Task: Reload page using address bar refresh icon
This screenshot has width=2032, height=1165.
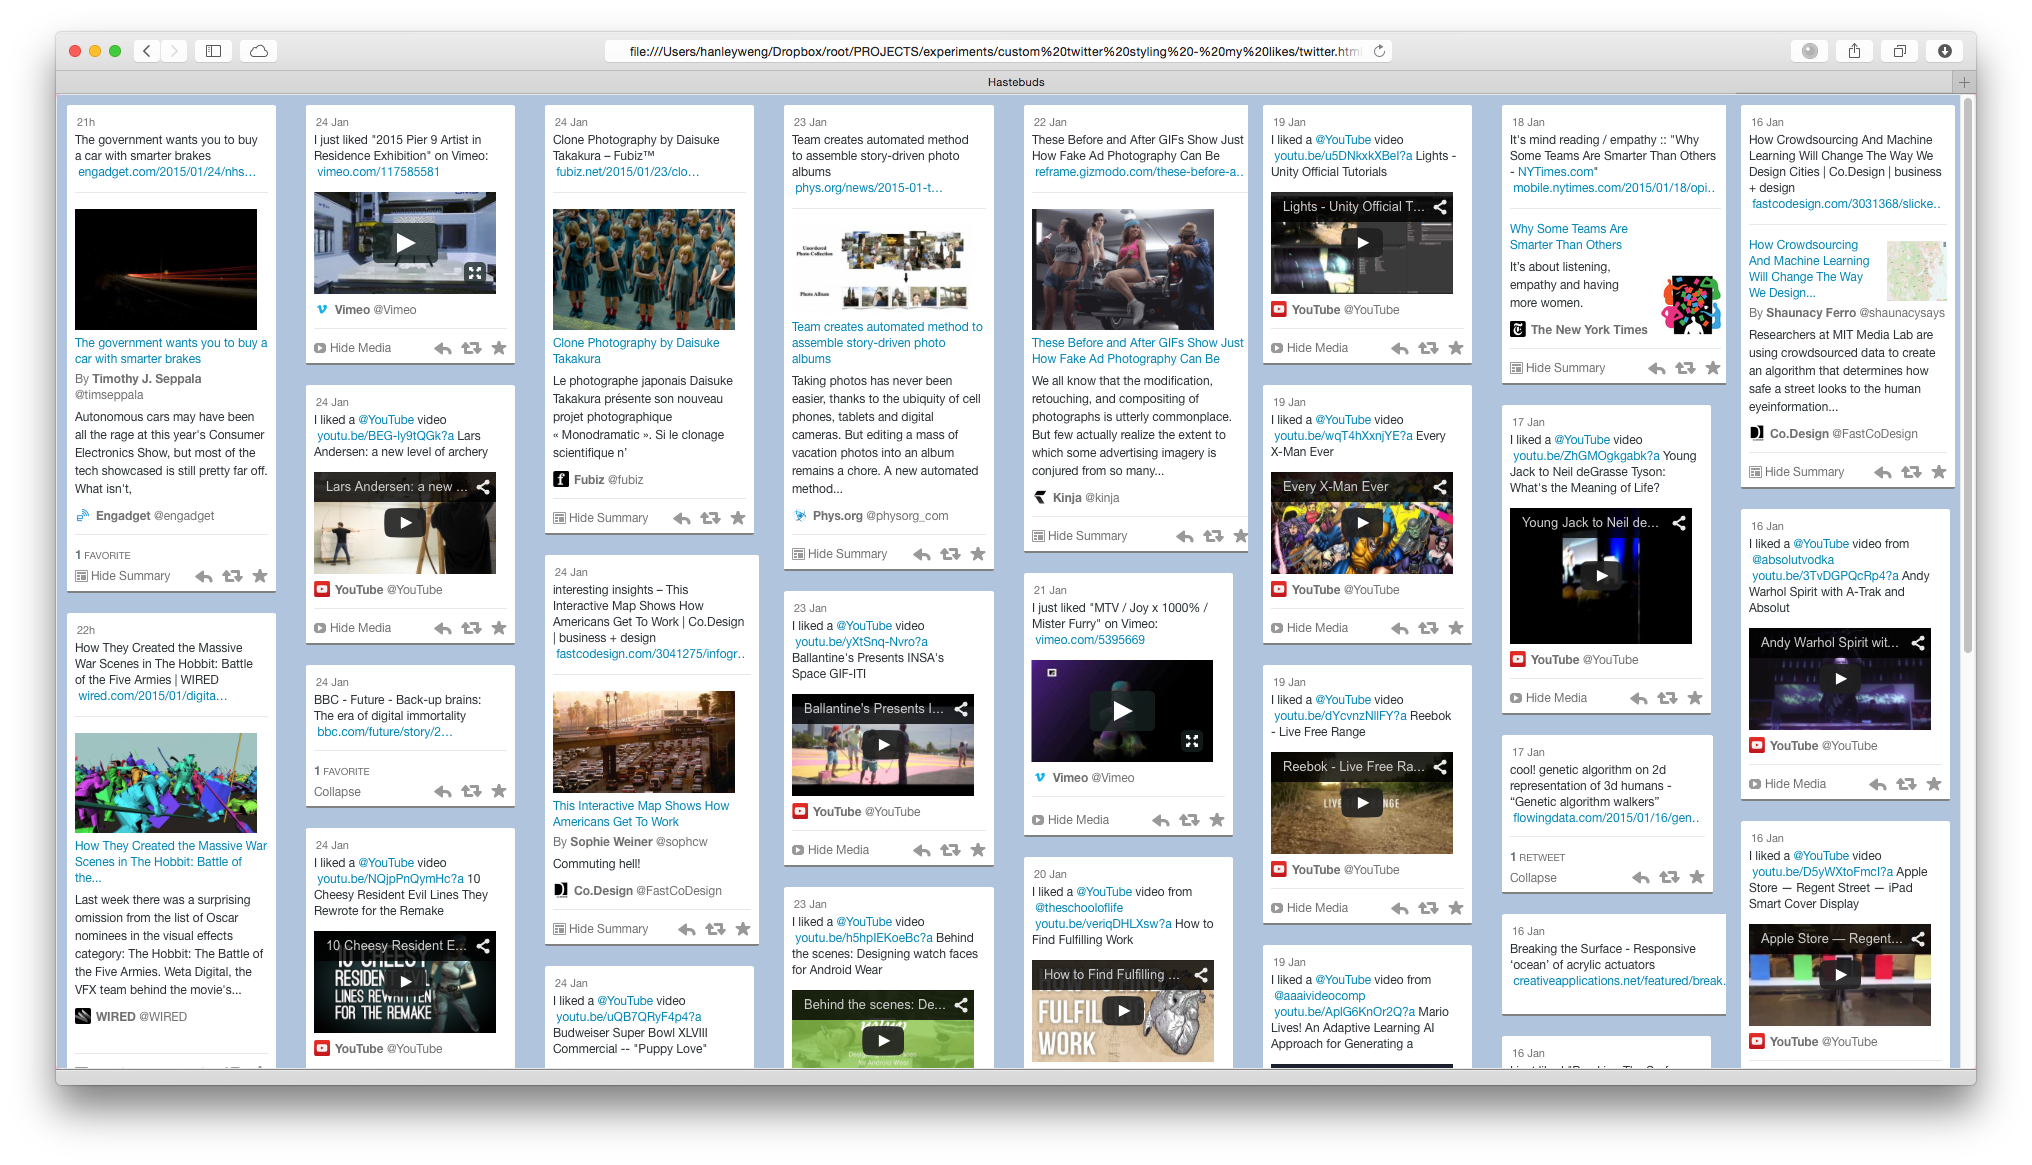Action: point(1379,51)
